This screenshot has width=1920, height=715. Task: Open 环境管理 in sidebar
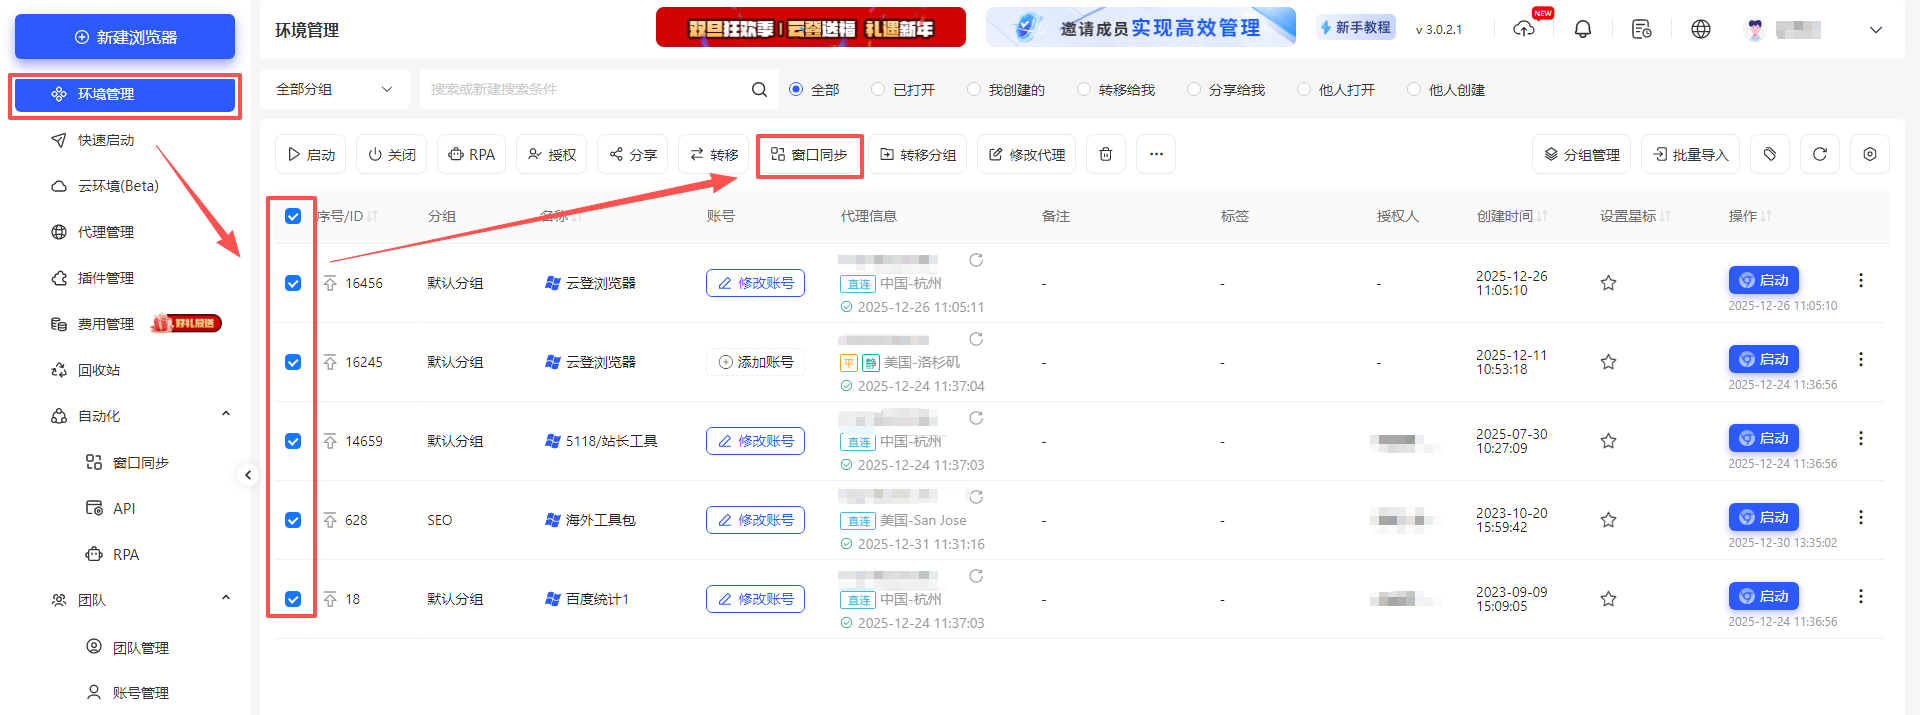pyautogui.click(x=125, y=94)
